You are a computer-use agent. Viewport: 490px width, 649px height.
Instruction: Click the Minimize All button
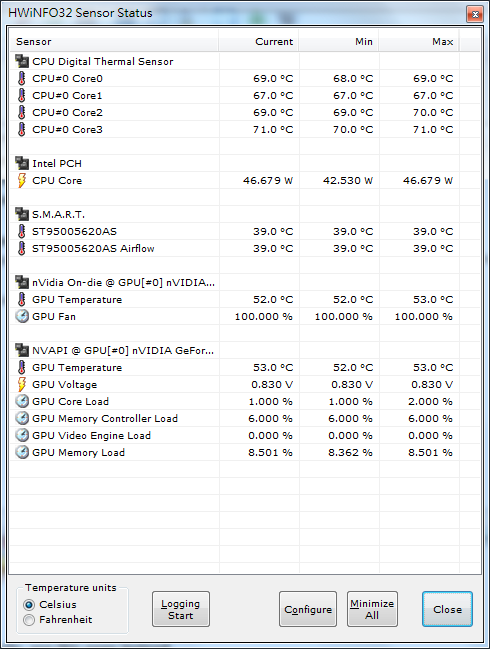click(372, 609)
